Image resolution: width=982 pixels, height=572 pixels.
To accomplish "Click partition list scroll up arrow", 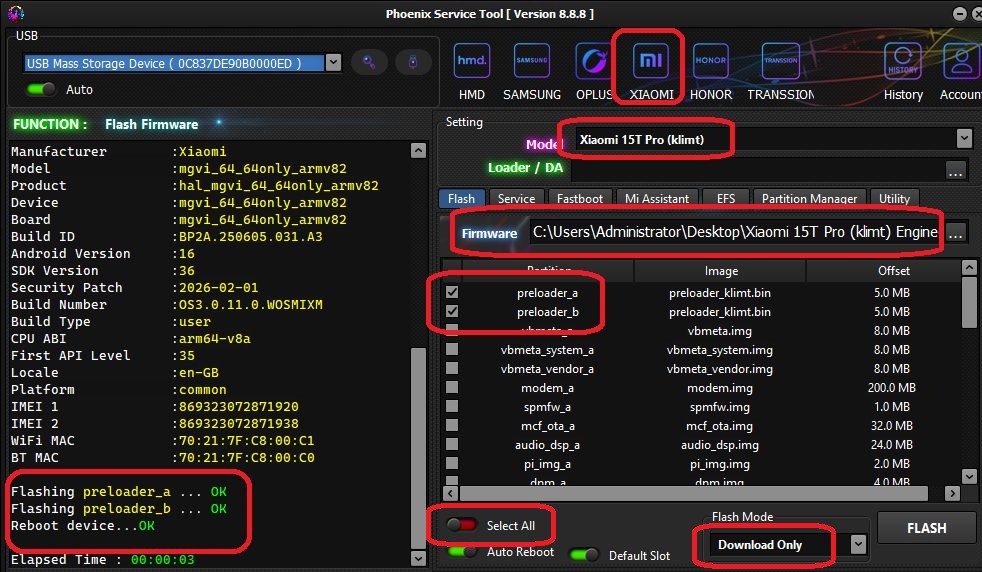I will tap(969, 268).
